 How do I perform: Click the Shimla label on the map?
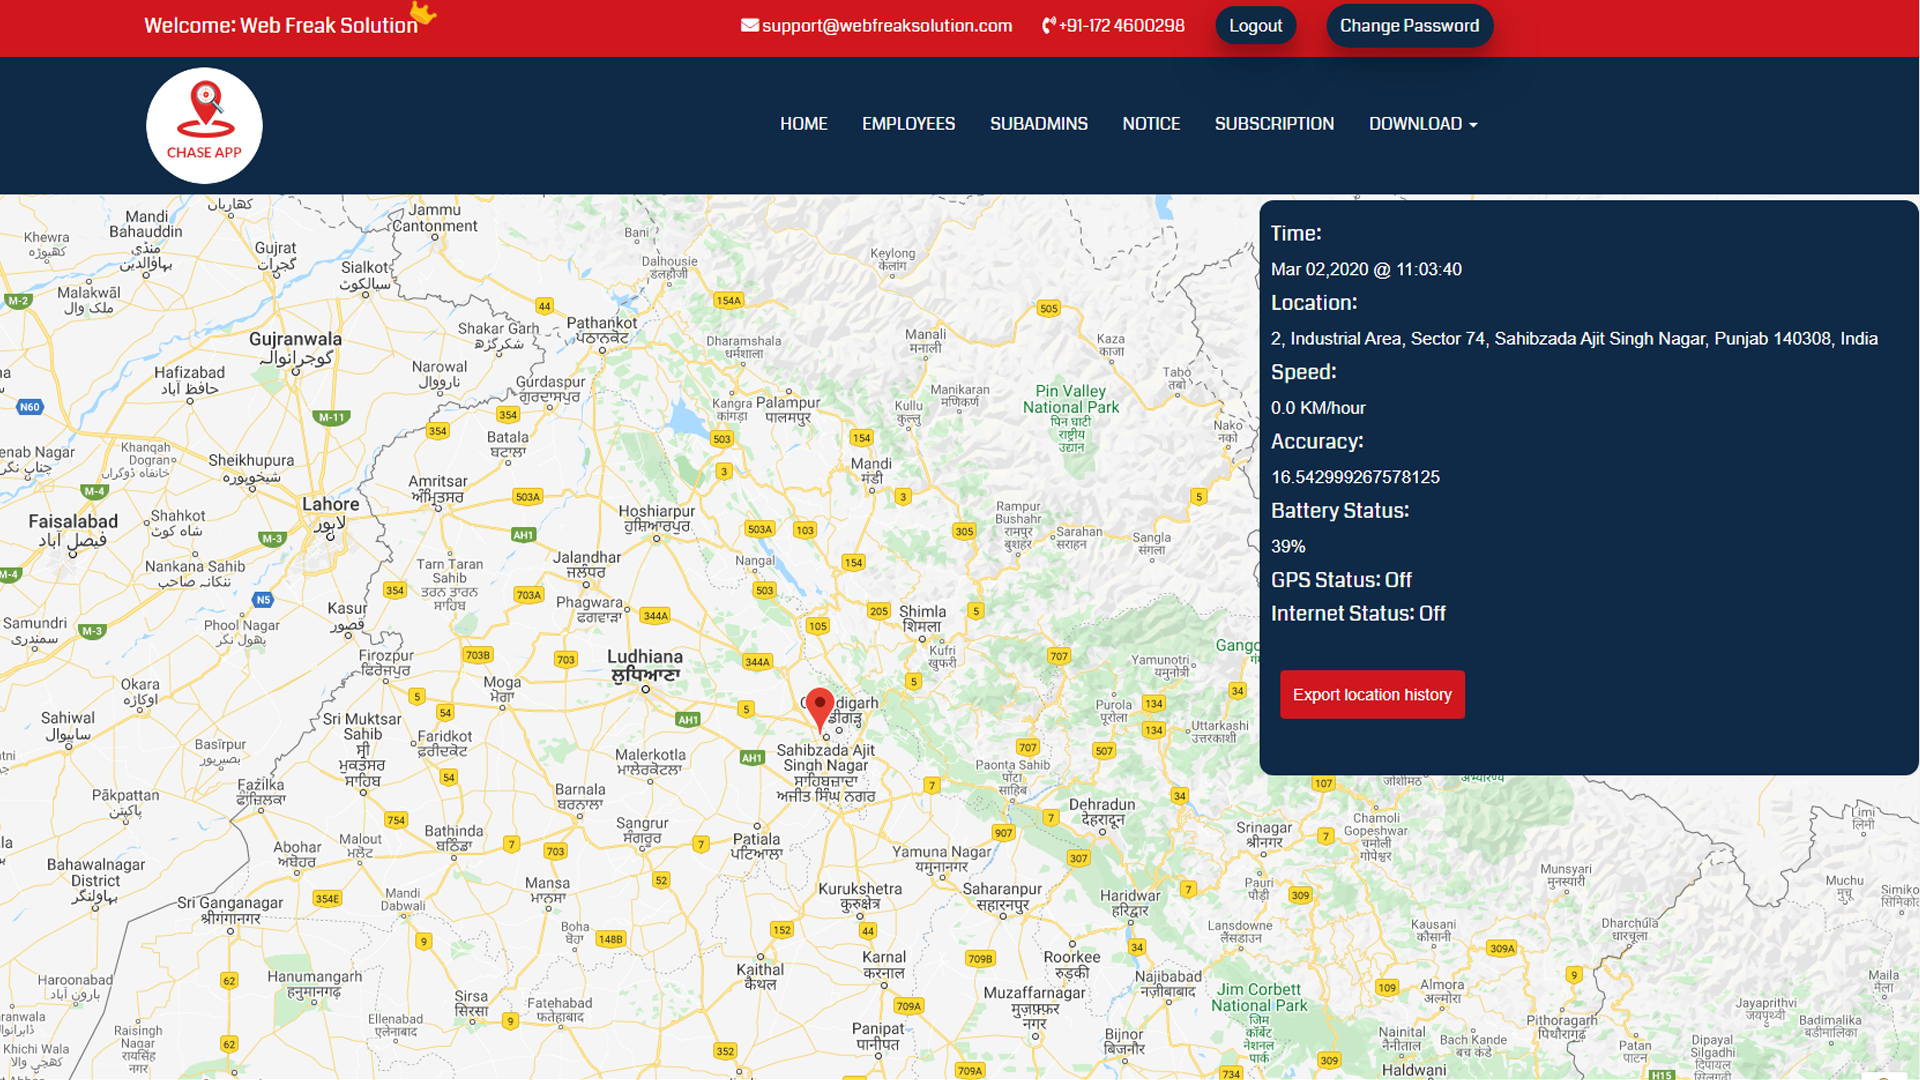coord(922,618)
